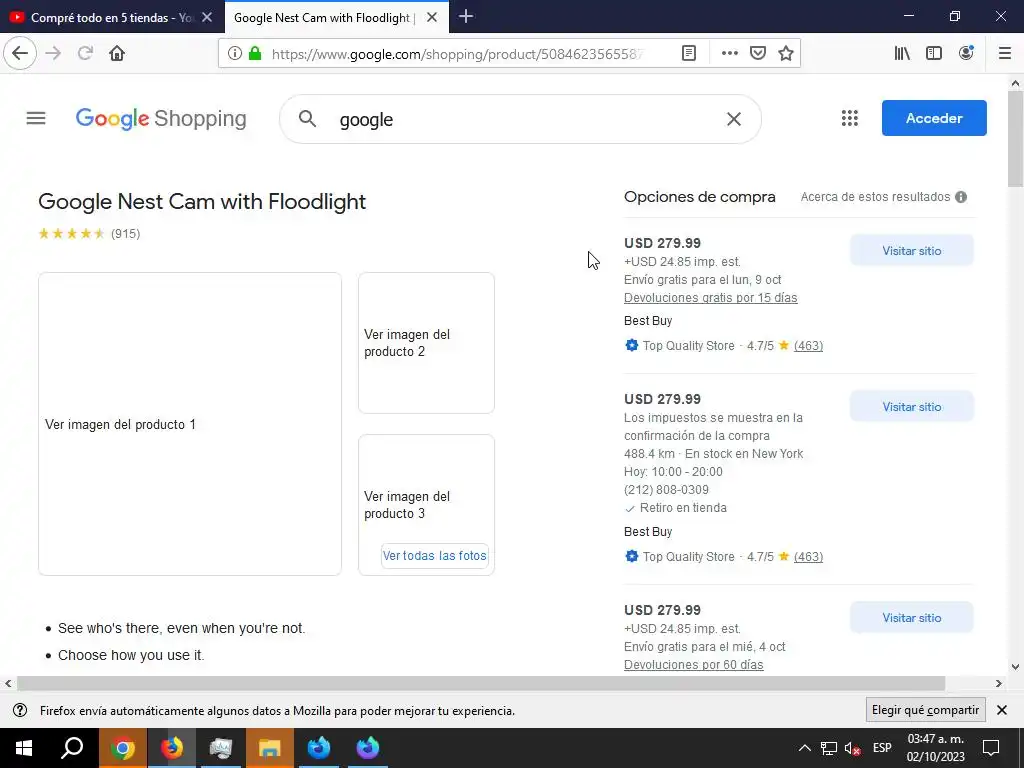Visit site for third USD 279.99 offer

912,618
